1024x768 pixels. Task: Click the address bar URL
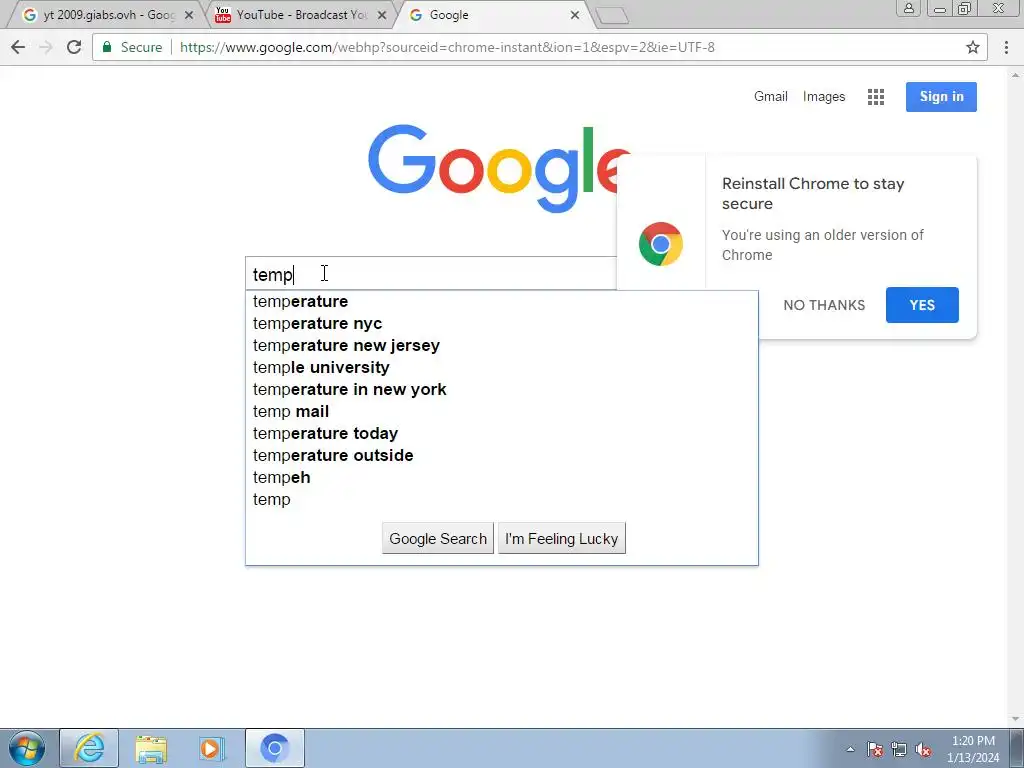(447, 47)
